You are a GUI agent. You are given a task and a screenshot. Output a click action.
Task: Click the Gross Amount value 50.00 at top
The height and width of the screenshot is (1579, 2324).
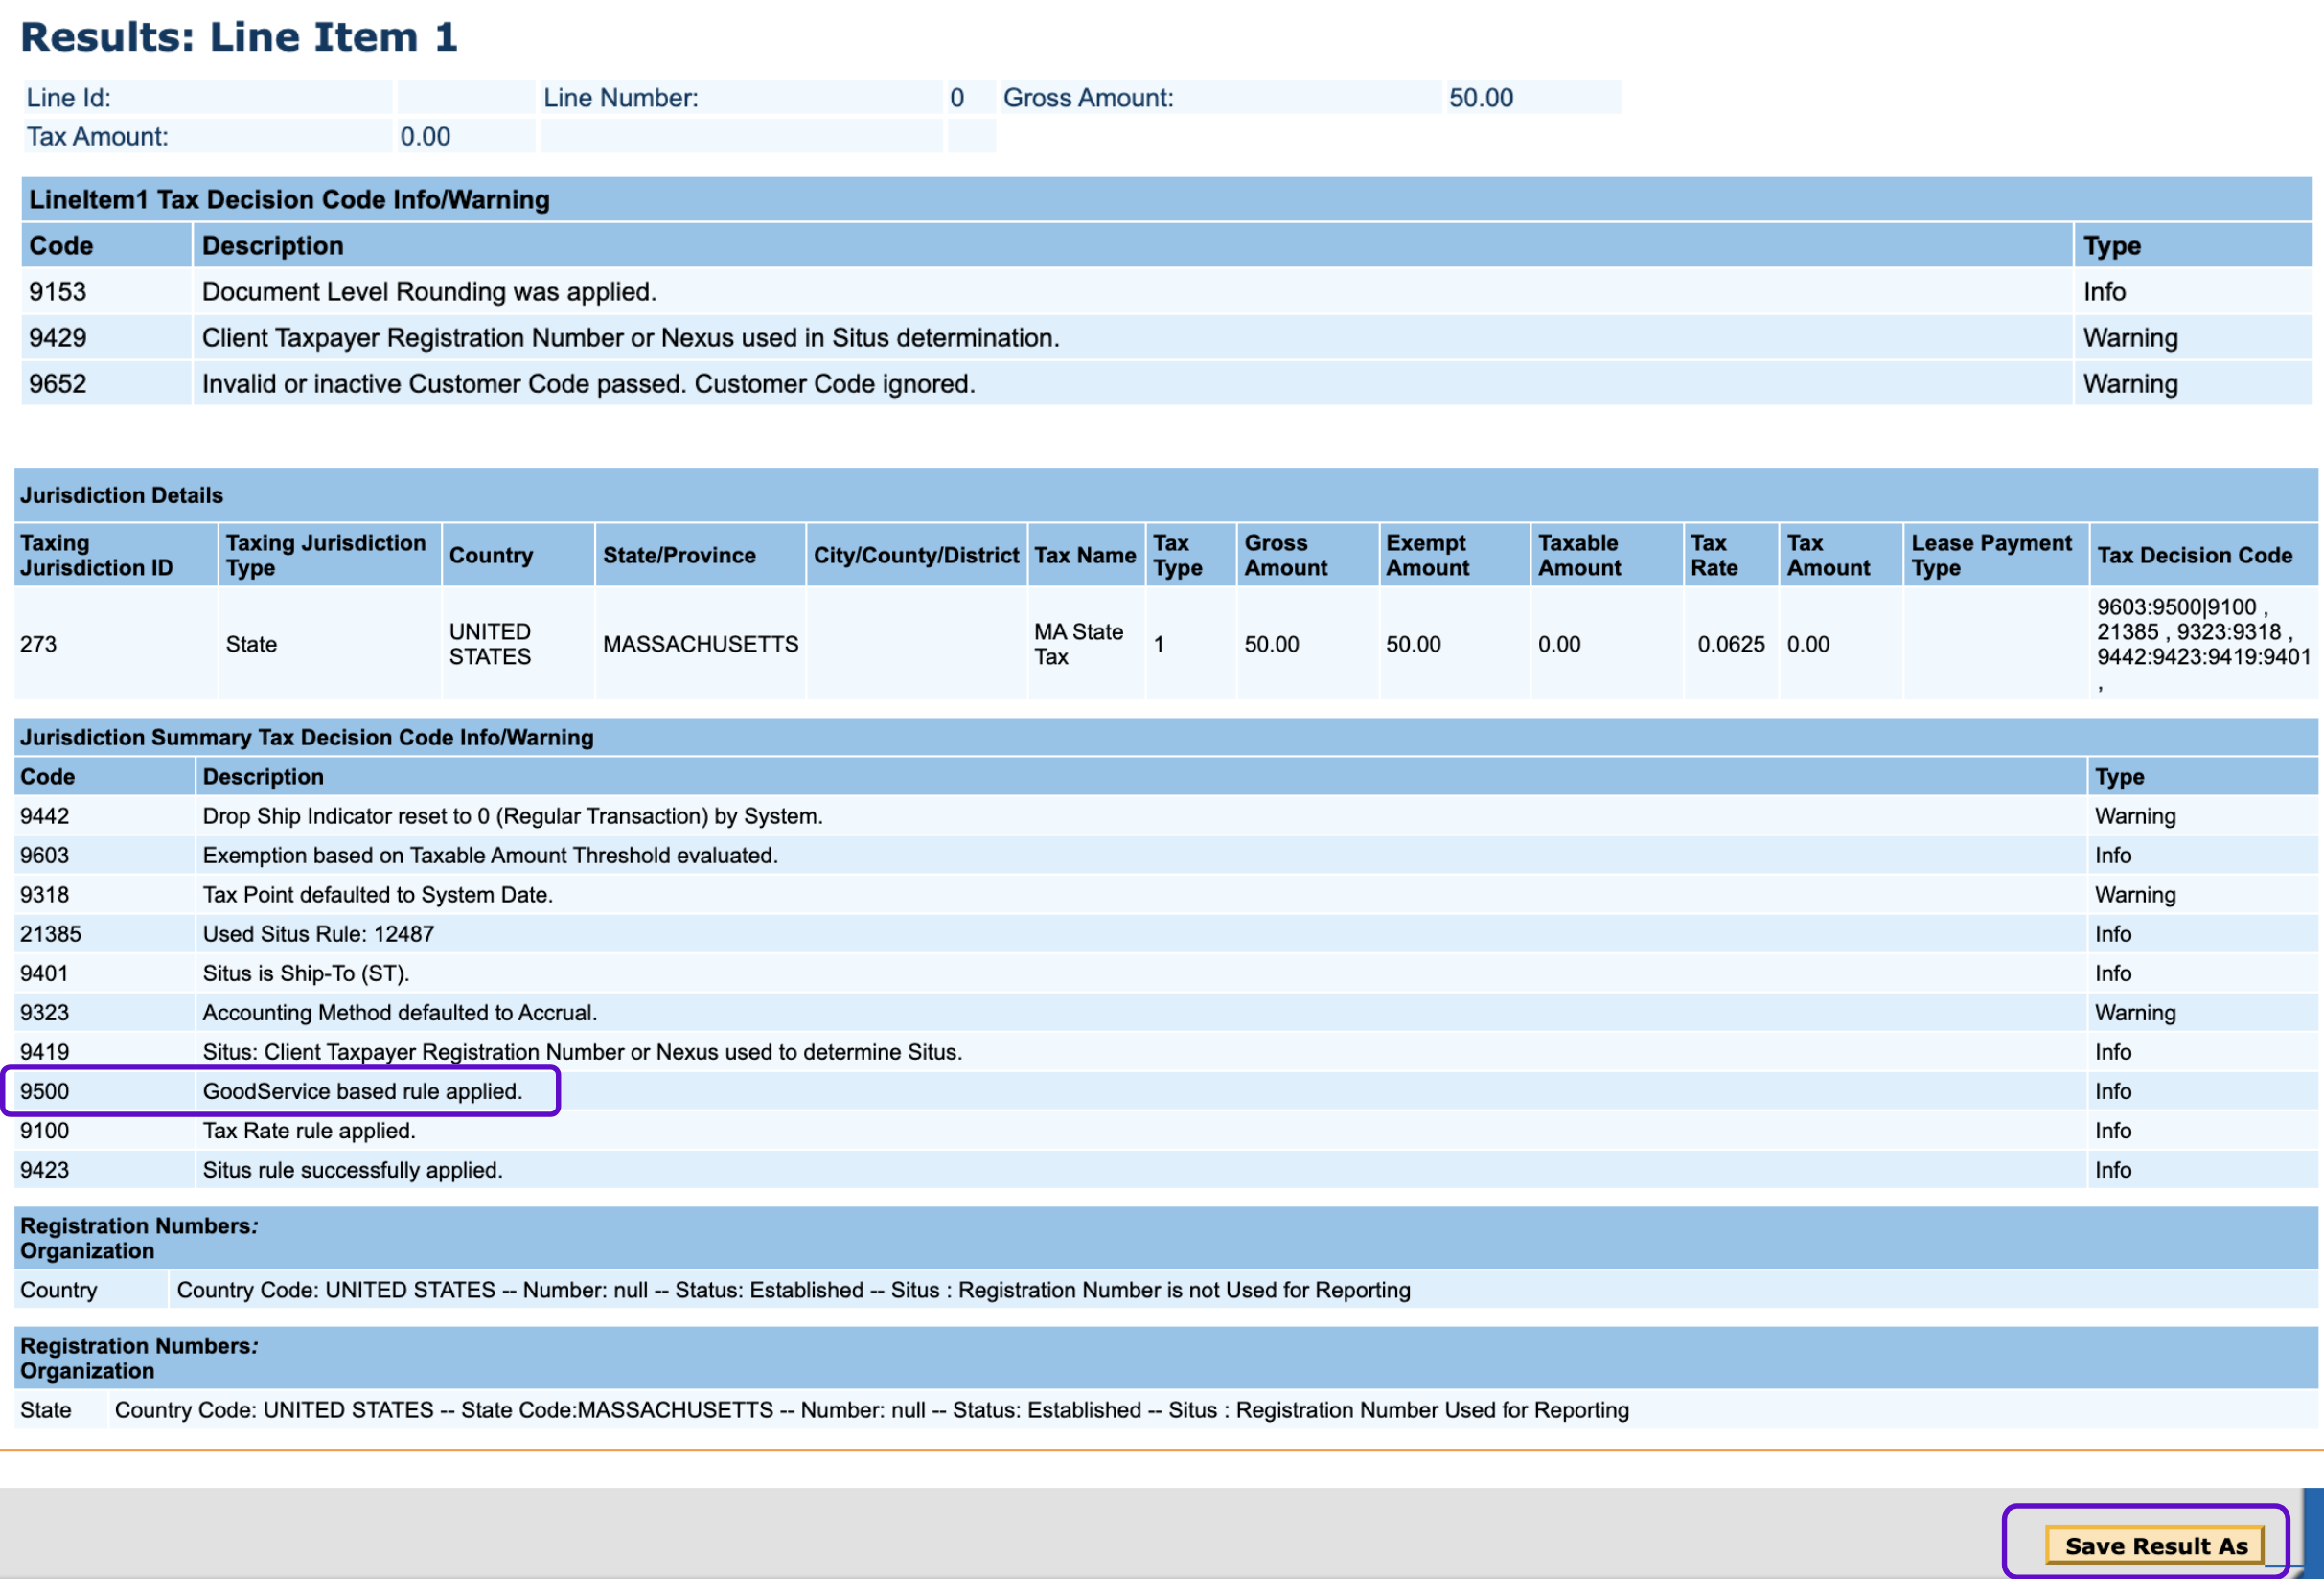point(1480,98)
